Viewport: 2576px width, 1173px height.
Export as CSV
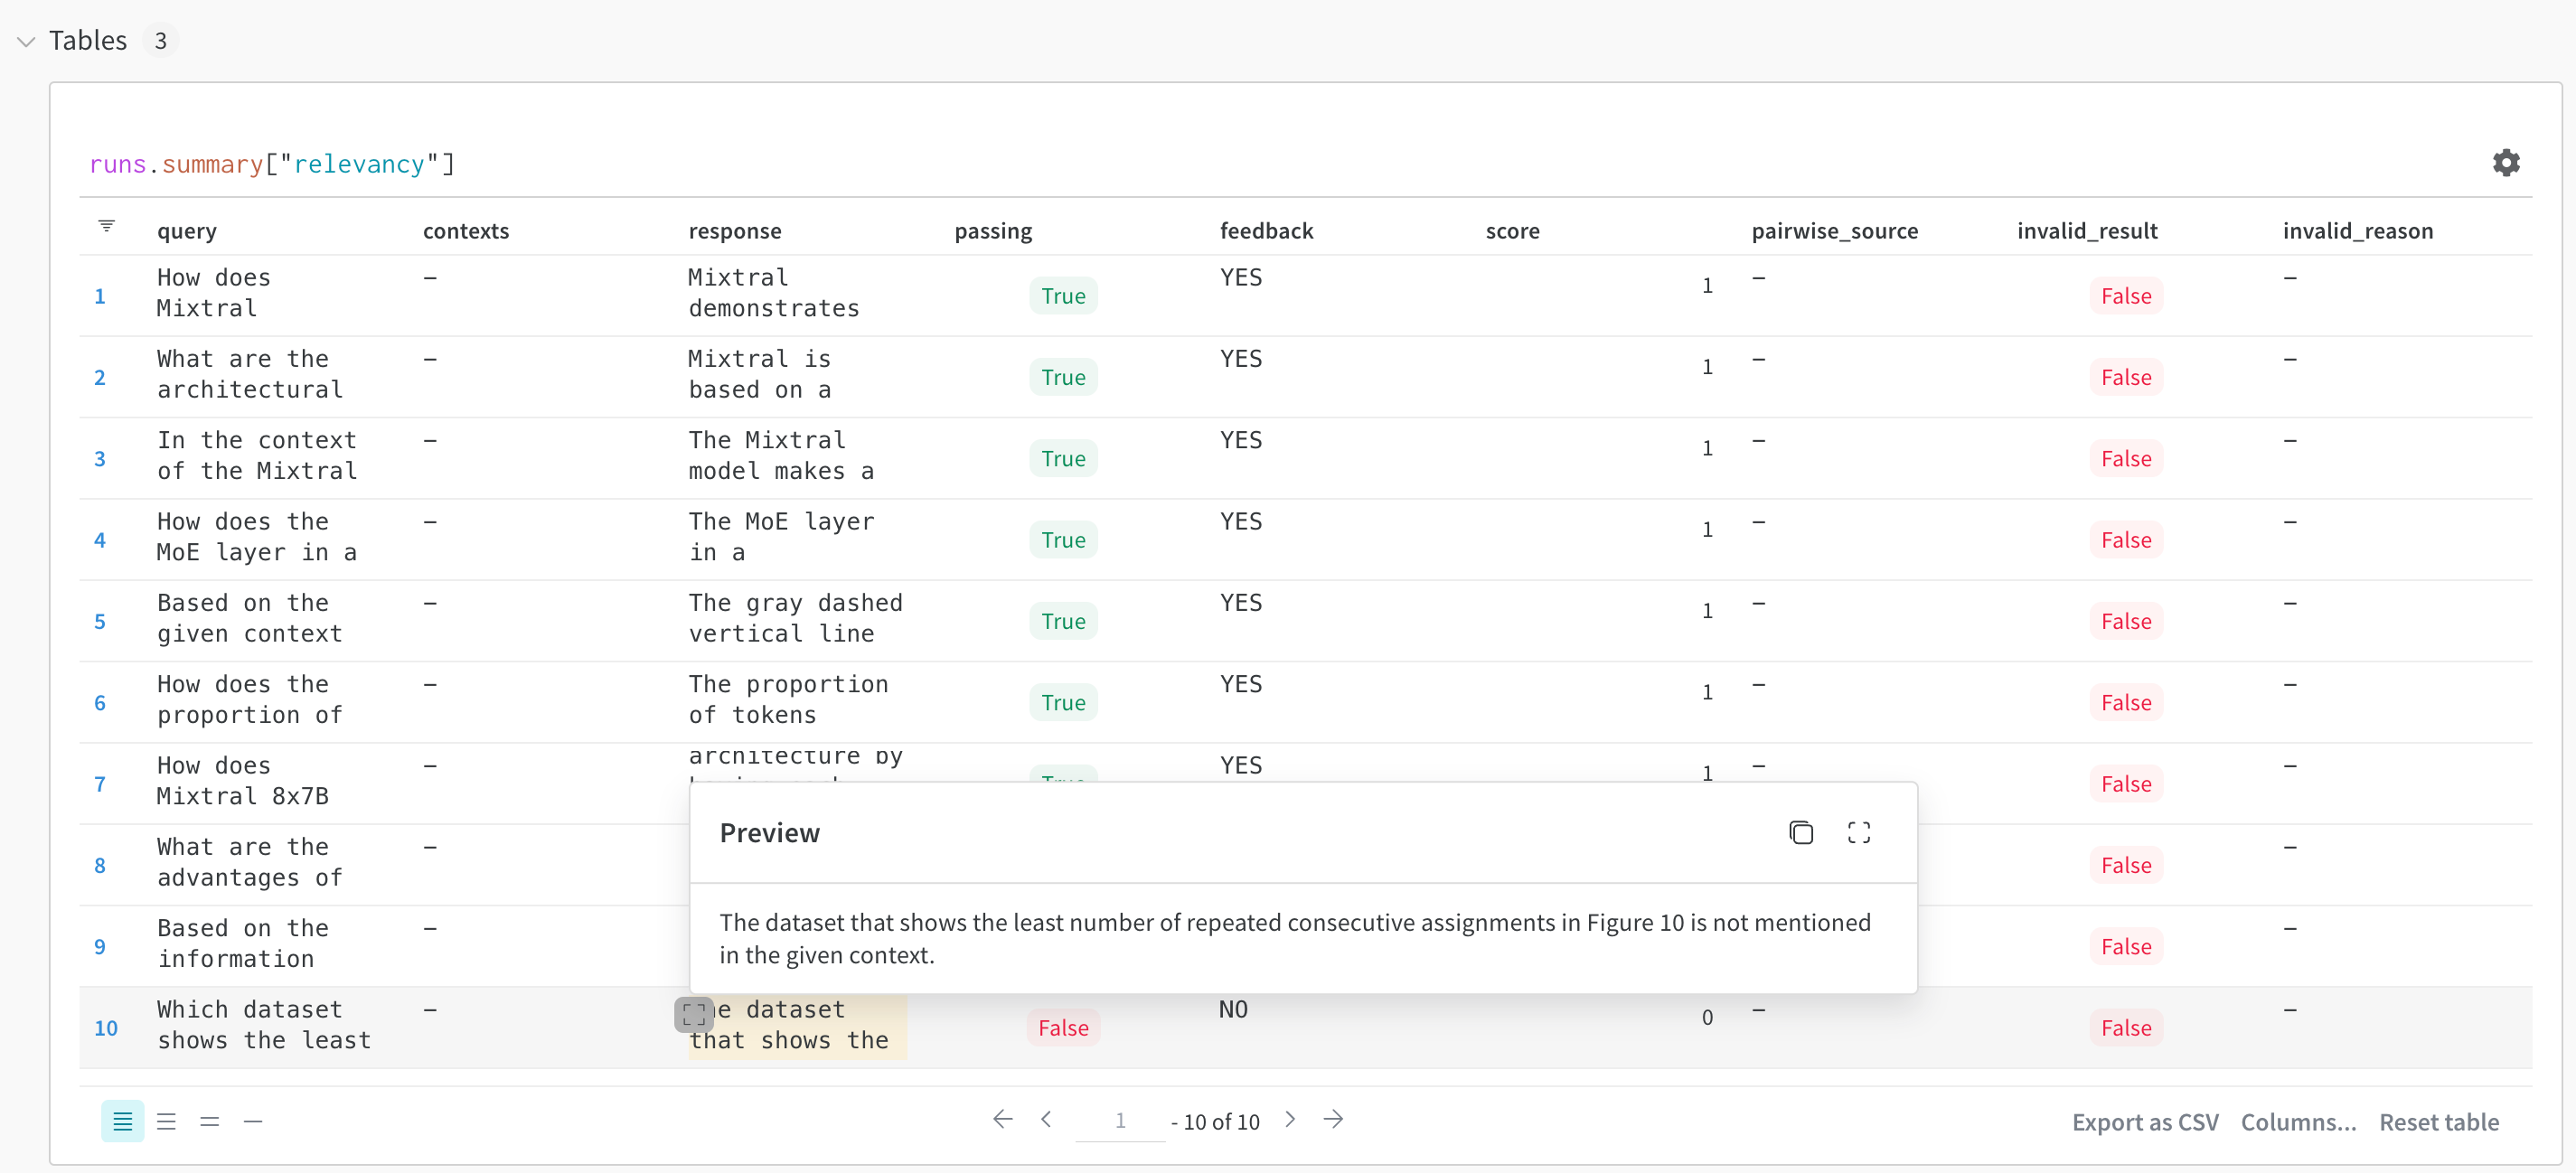tap(2144, 1122)
